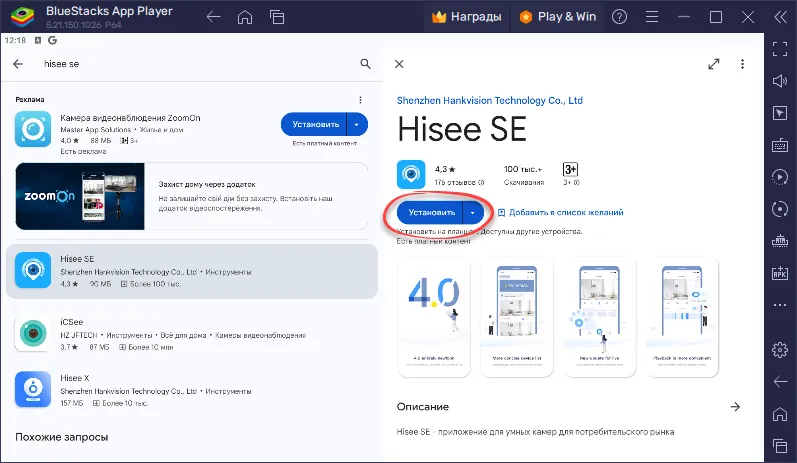
Task: Click the install APK icon
Action: click(780, 272)
